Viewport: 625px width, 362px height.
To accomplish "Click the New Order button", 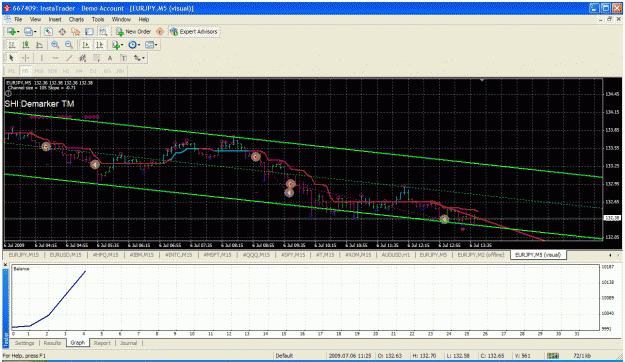I will pos(134,31).
